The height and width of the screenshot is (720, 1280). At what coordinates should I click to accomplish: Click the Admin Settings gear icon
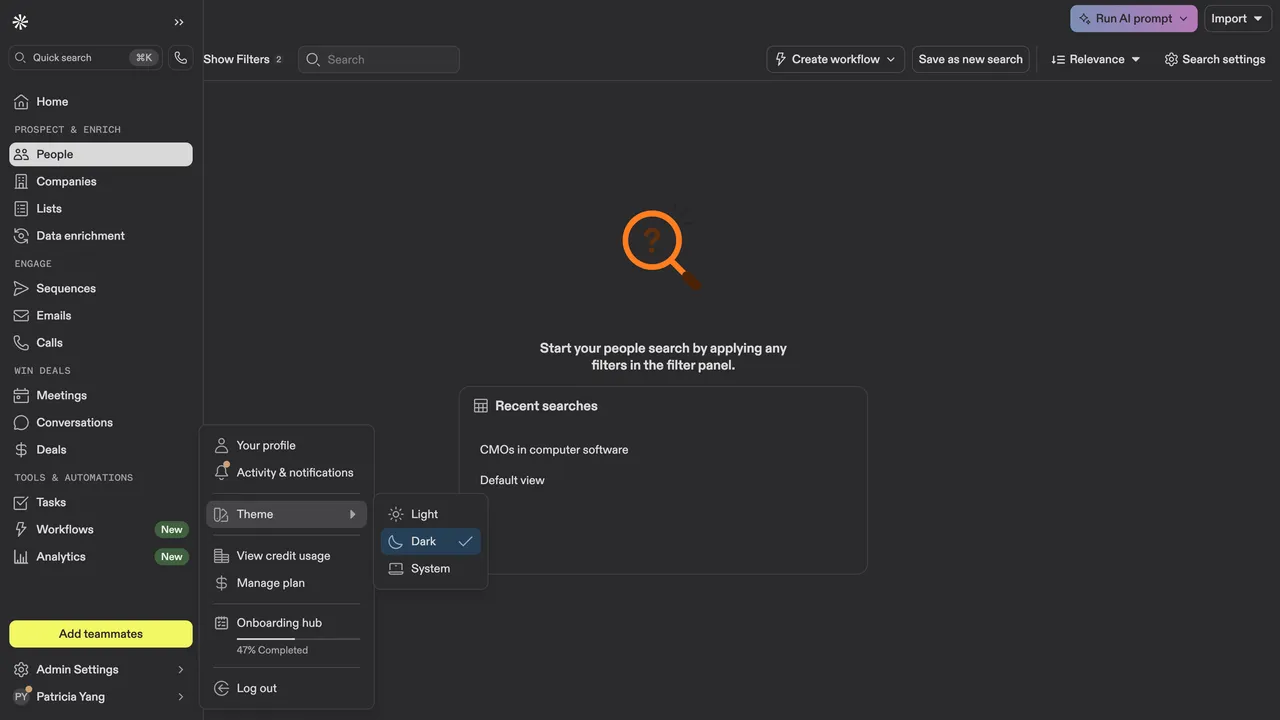point(21,670)
